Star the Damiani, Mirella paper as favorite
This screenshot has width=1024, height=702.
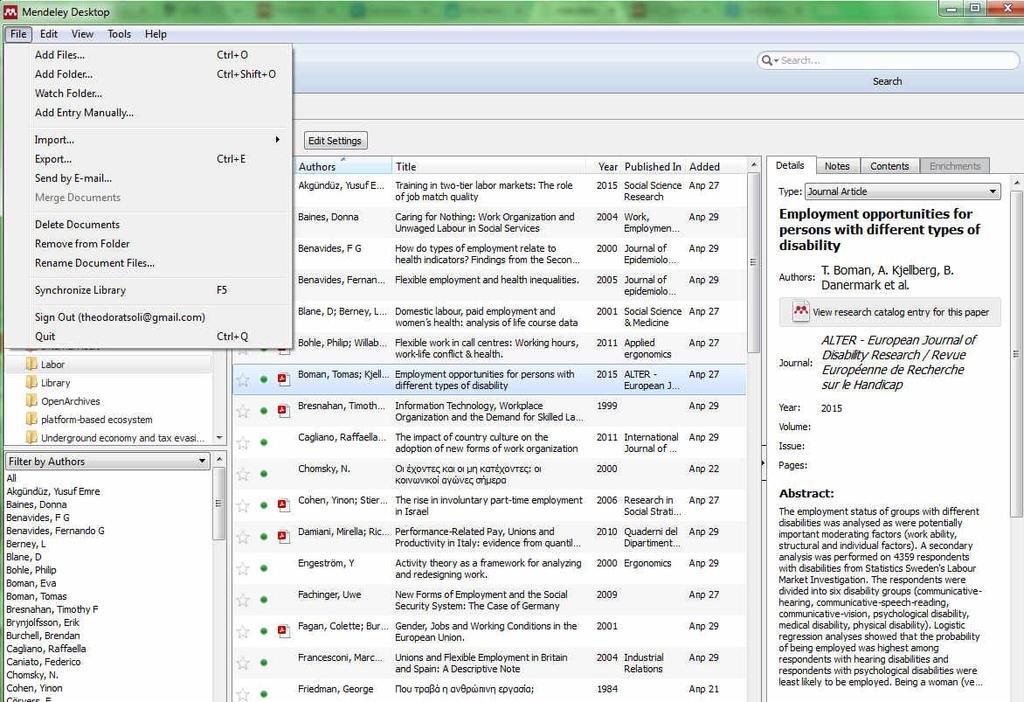tap(243, 537)
